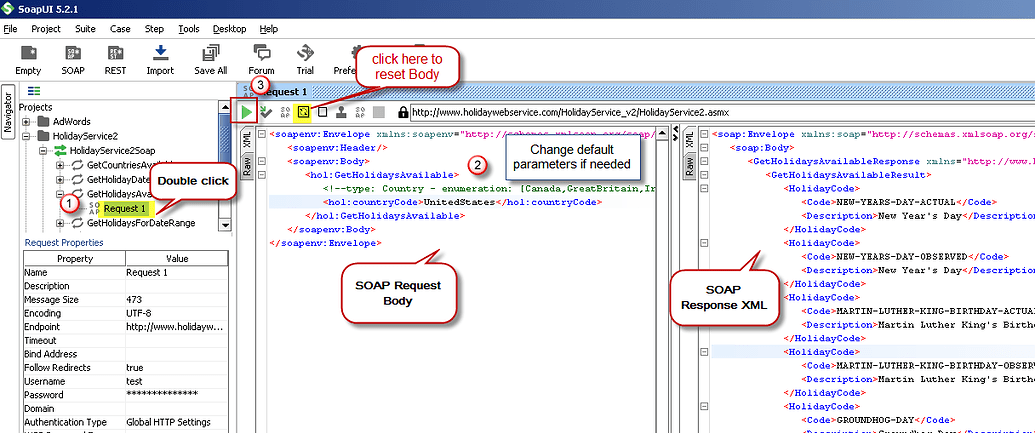Open the Help menu

coord(269,29)
